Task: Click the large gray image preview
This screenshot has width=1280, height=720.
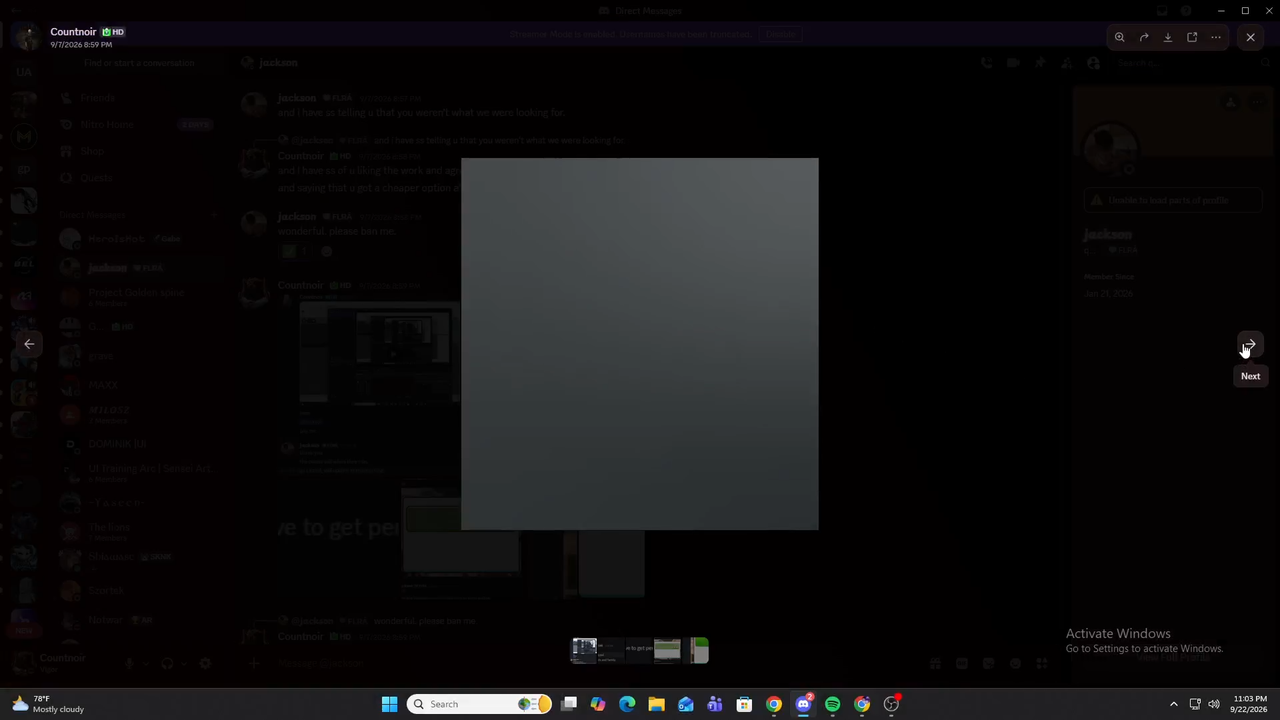Action: (640, 344)
